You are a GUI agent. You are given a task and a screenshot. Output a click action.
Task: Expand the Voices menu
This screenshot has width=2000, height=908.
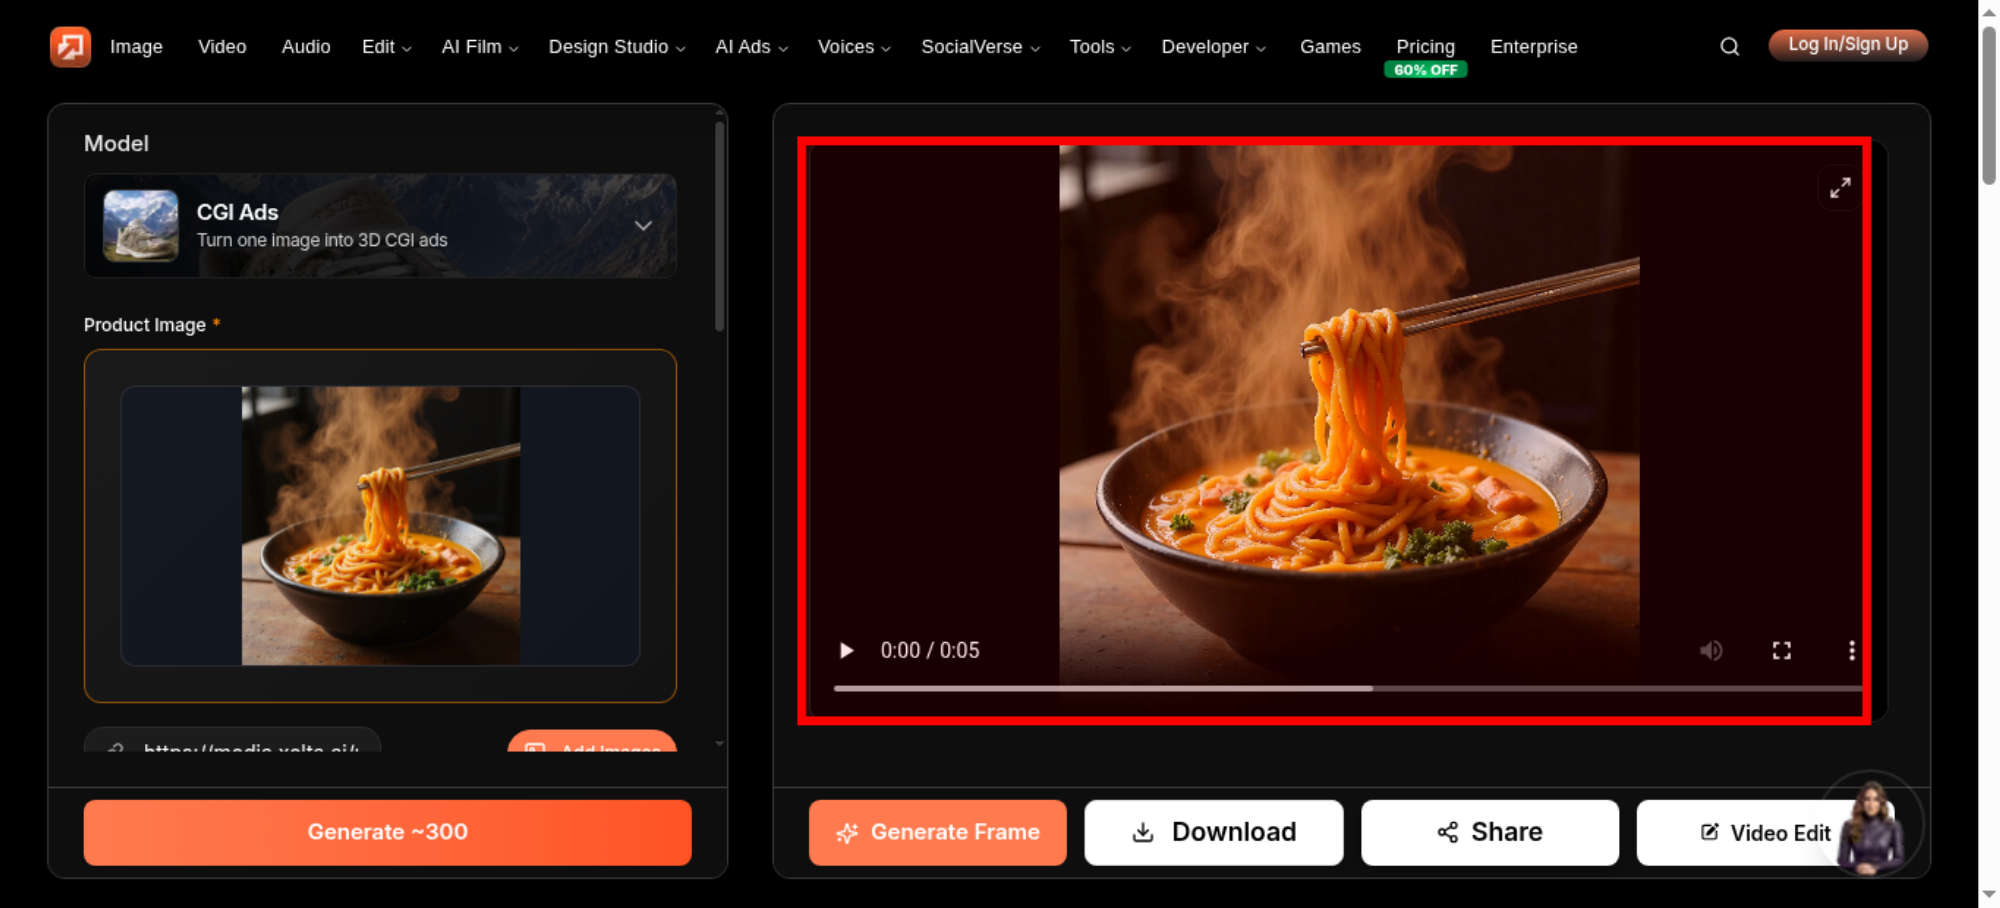click(854, 47)
